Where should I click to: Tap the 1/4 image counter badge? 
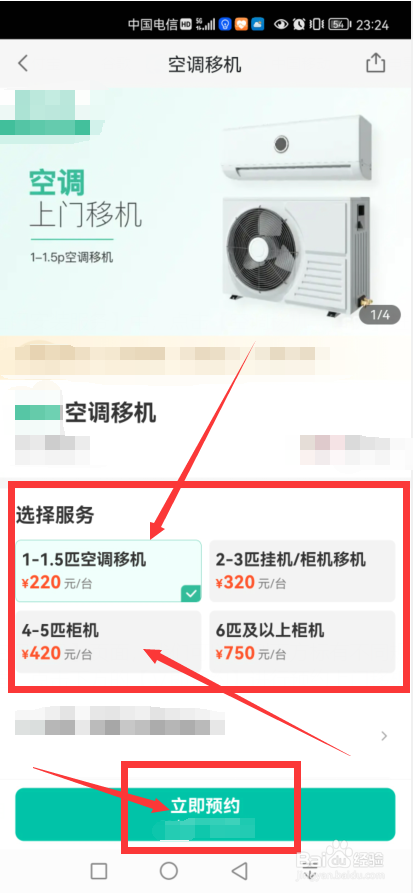380,314
